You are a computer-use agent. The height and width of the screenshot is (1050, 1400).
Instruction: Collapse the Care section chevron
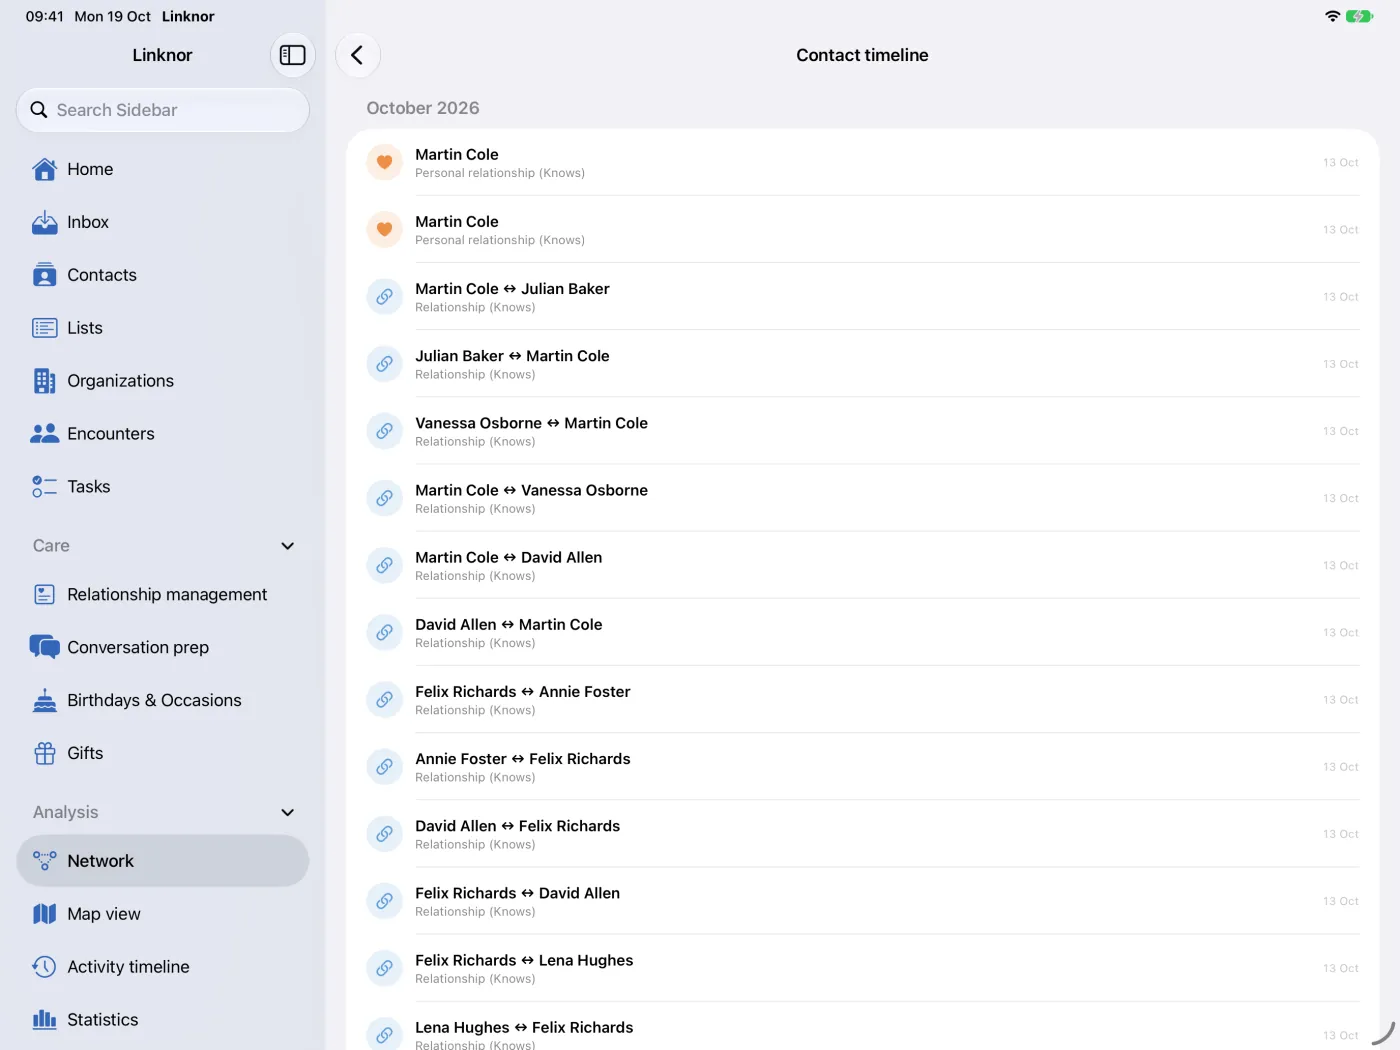pyautogui.click(x=288, y=546)
